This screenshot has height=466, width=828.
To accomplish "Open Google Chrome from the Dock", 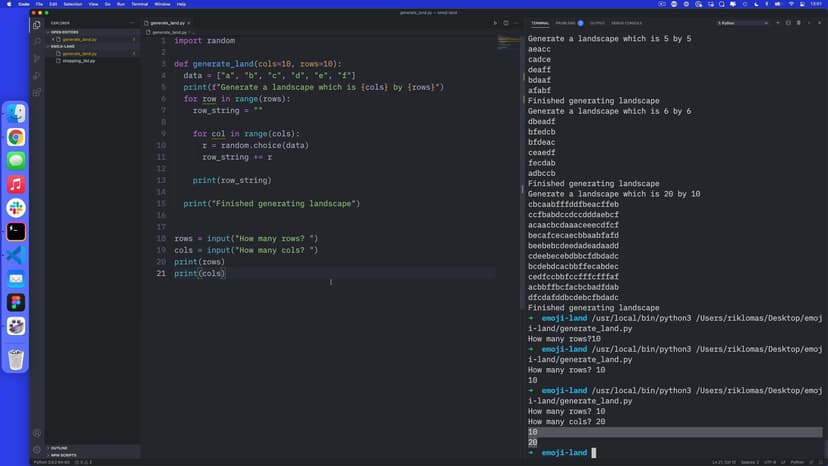I will tap(16, 137).
